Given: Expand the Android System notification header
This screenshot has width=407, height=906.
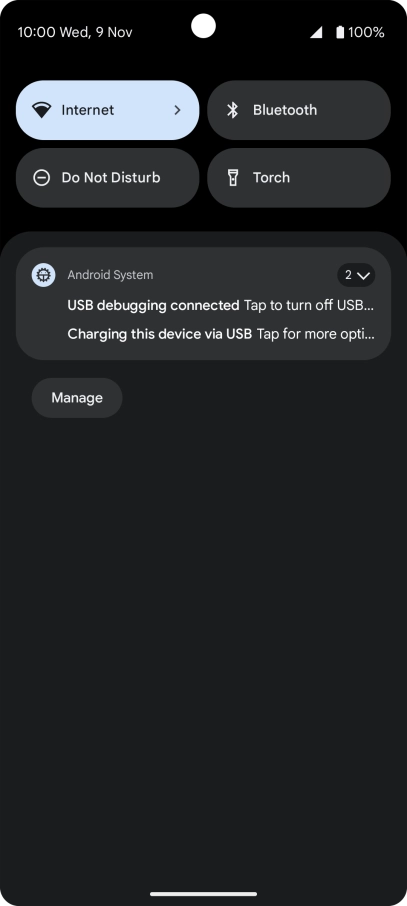Looking at the screenshot, I should 110,275.
